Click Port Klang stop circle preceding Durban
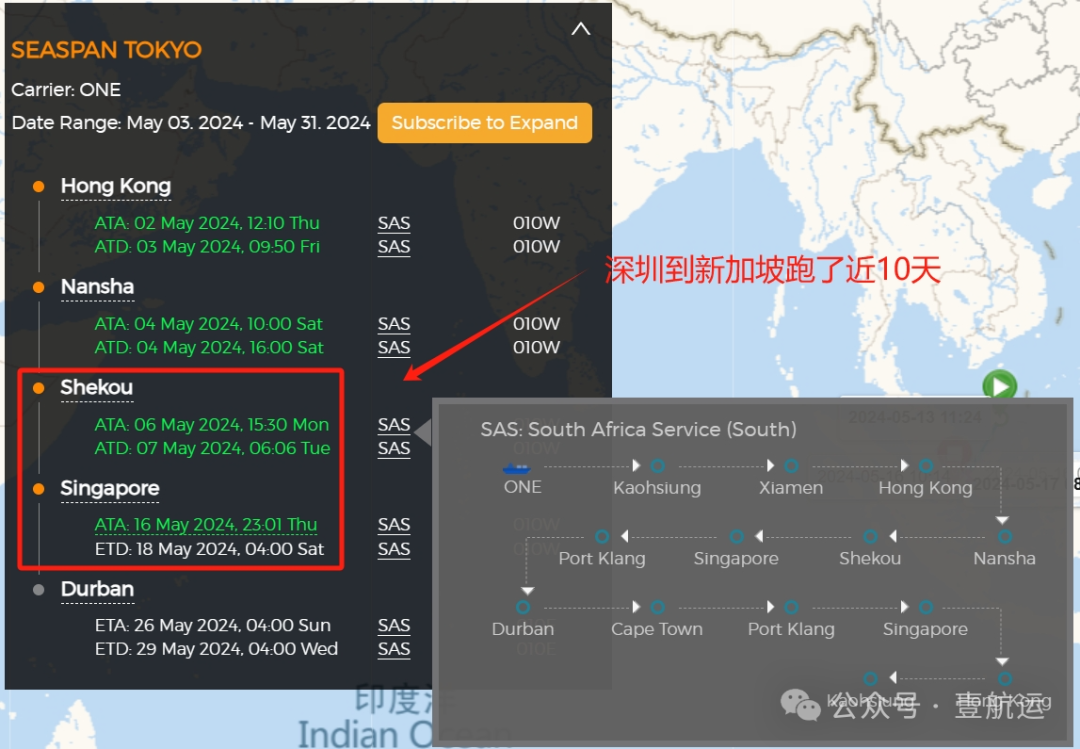This screenshot has height=749, width=1080. [x=602, y=536]
